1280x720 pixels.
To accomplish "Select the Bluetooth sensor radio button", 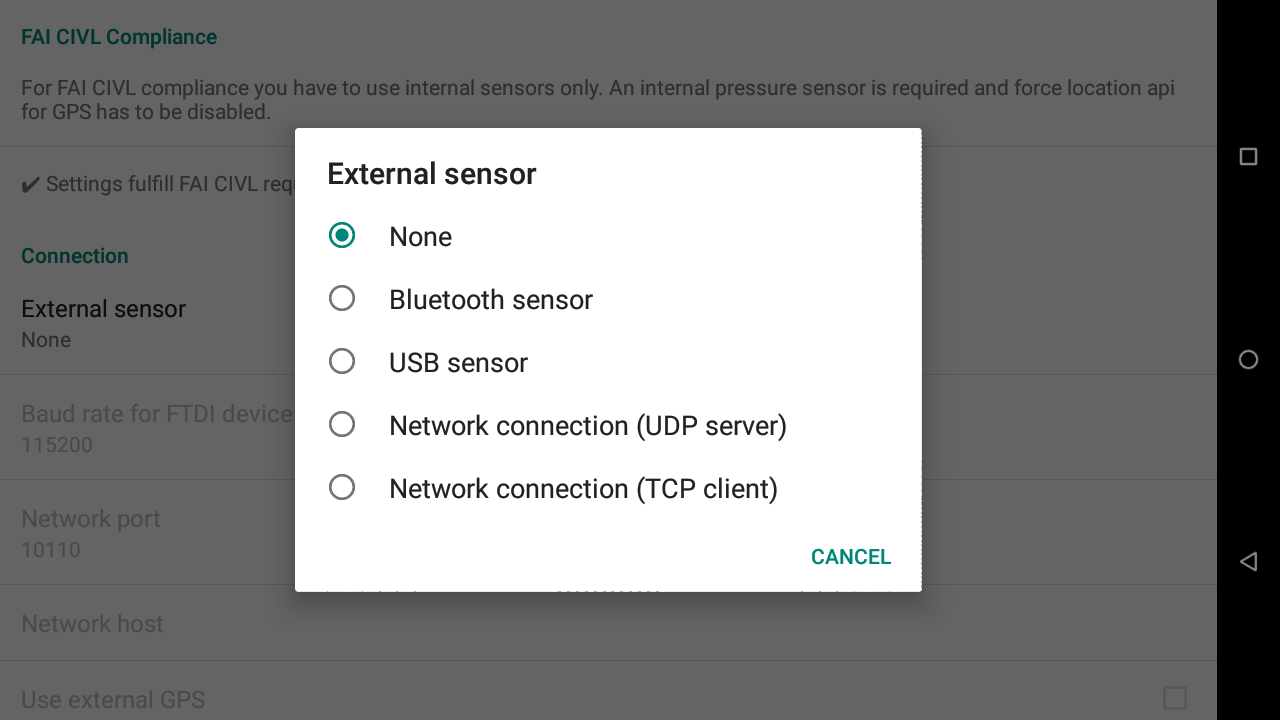I will coord(342,299).
